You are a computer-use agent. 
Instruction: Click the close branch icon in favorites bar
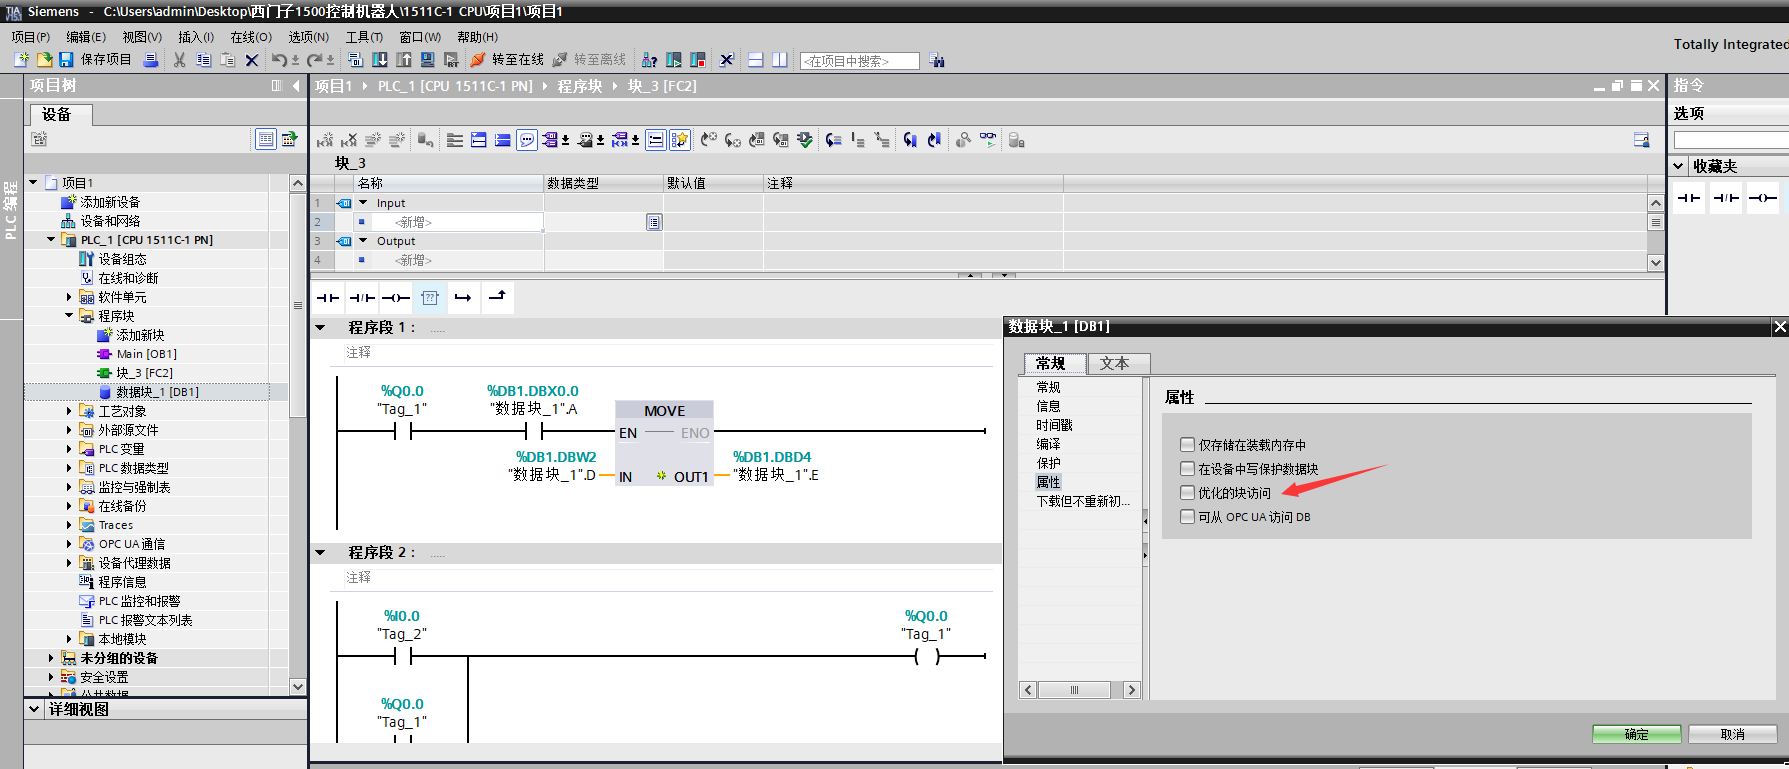coord(497,297)
